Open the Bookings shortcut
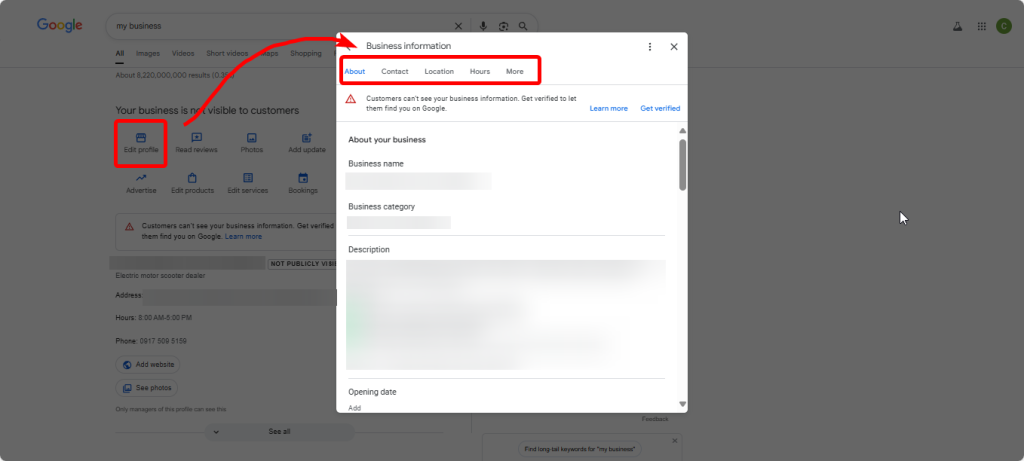This screenshot has width=1024, height=461. point(303,183)
